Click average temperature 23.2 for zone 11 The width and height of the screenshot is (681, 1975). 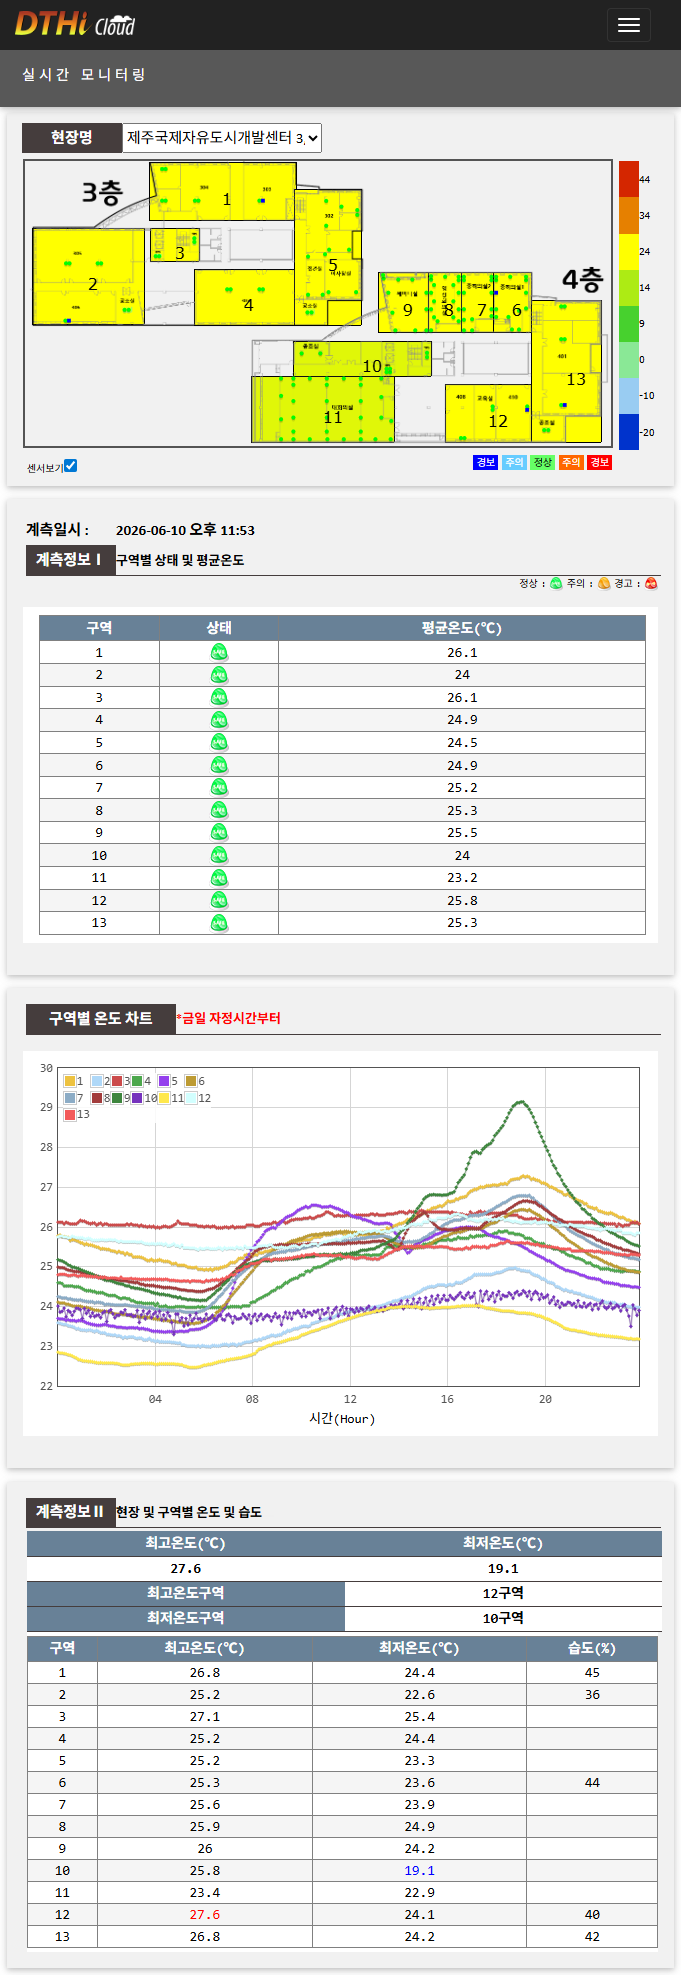tap(462, 878)
